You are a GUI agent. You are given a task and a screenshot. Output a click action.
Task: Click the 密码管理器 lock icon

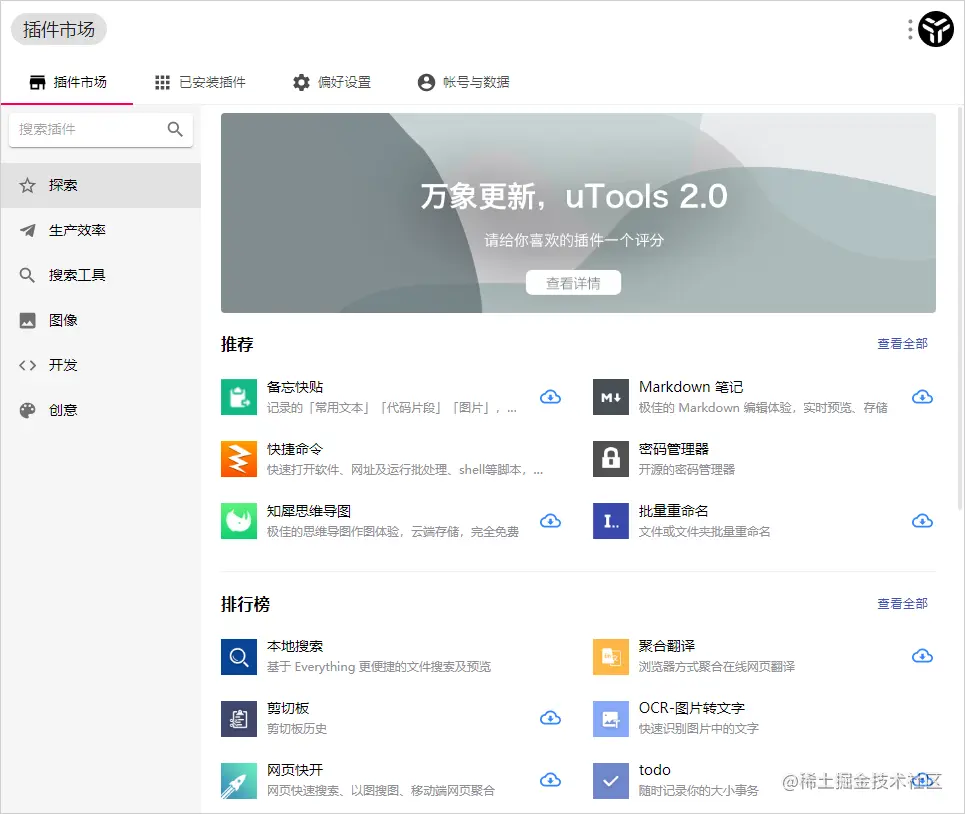[611, 459]
